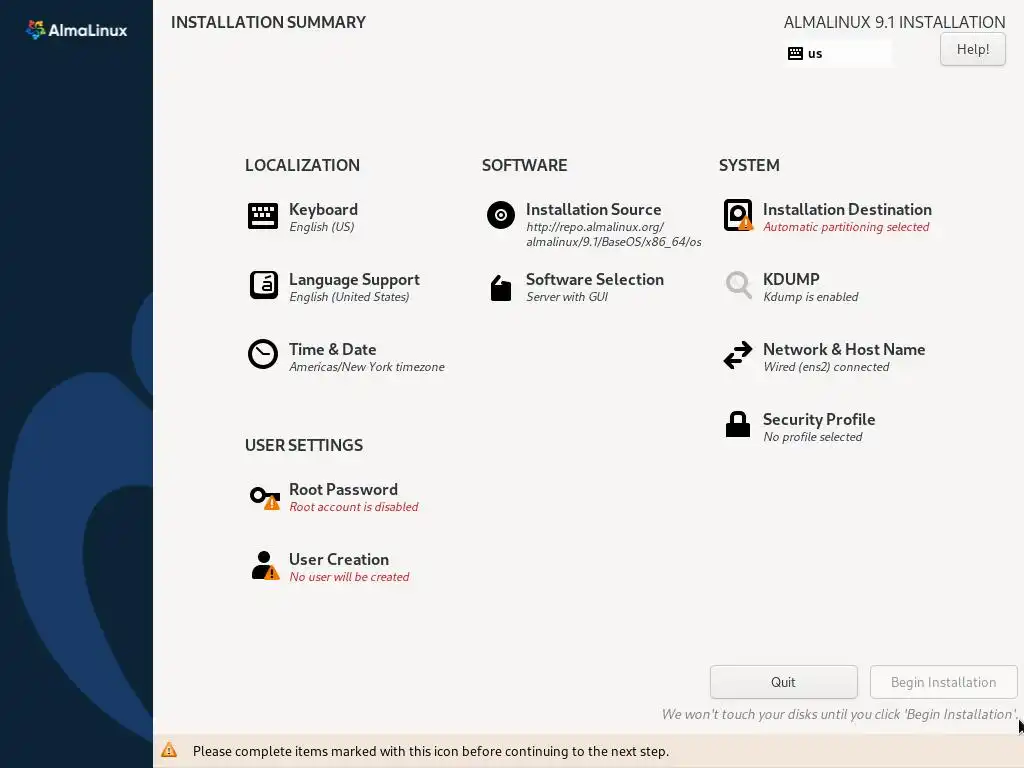
Task: Open Installation Source title
Action: (x=594, y=210)
